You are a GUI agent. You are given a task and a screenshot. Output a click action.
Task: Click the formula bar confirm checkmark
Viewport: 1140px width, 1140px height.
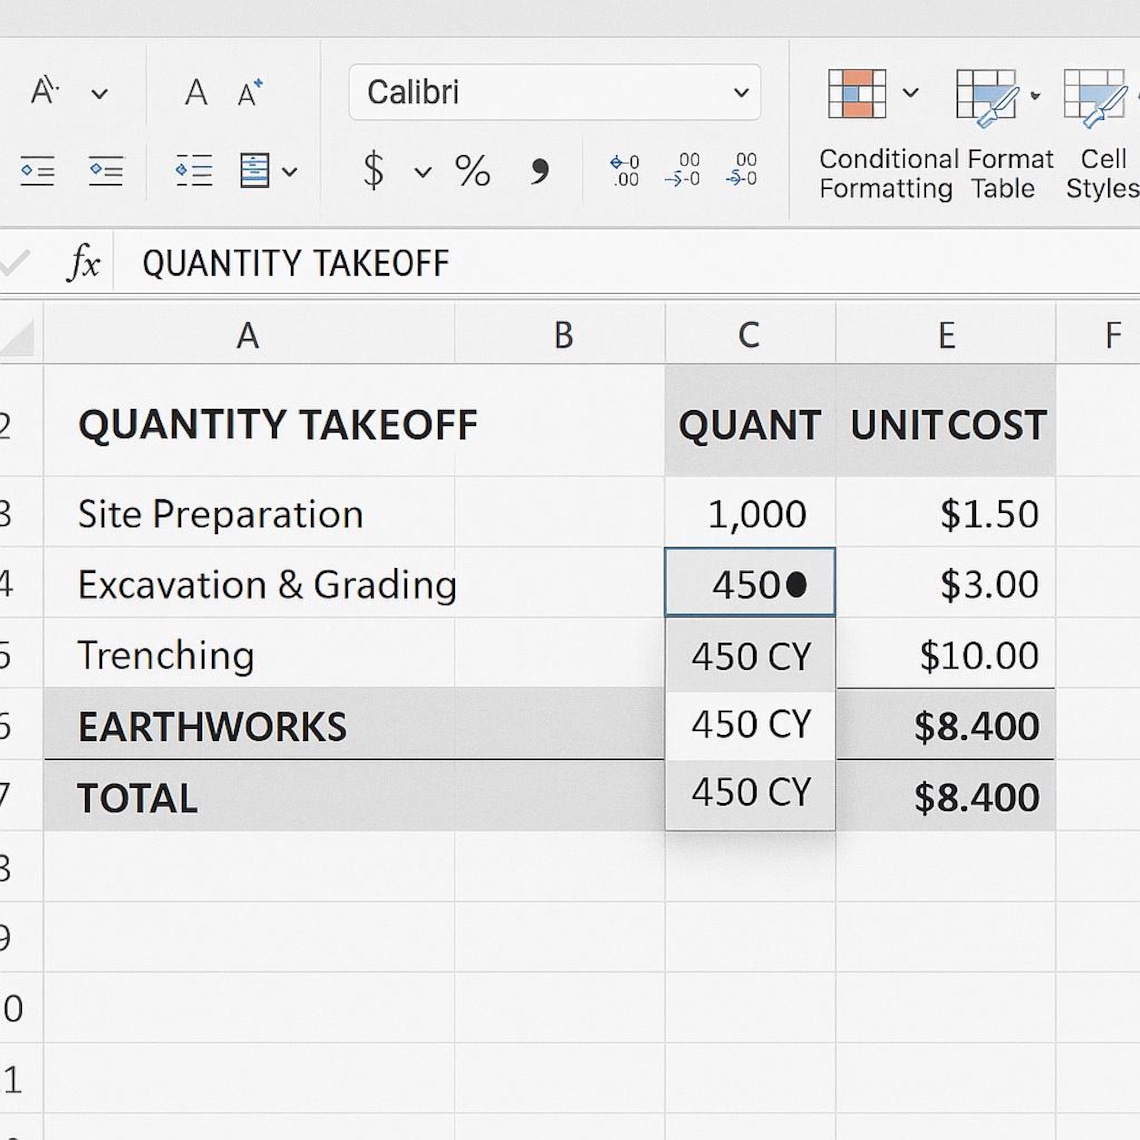tap(14, 262)
